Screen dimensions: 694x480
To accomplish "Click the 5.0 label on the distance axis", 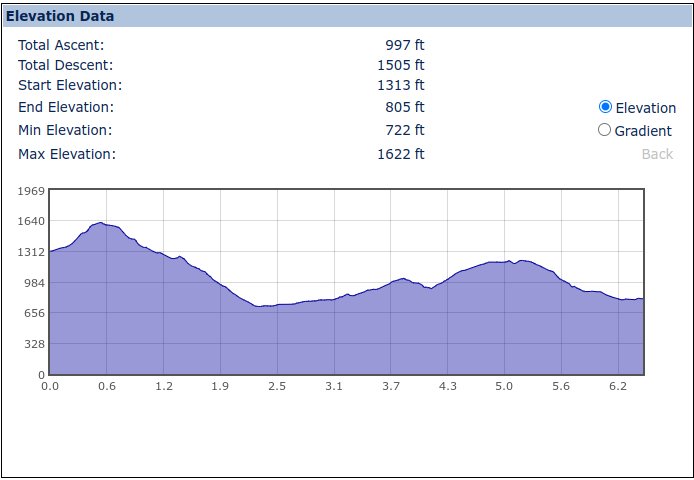I will coord(504,386).
